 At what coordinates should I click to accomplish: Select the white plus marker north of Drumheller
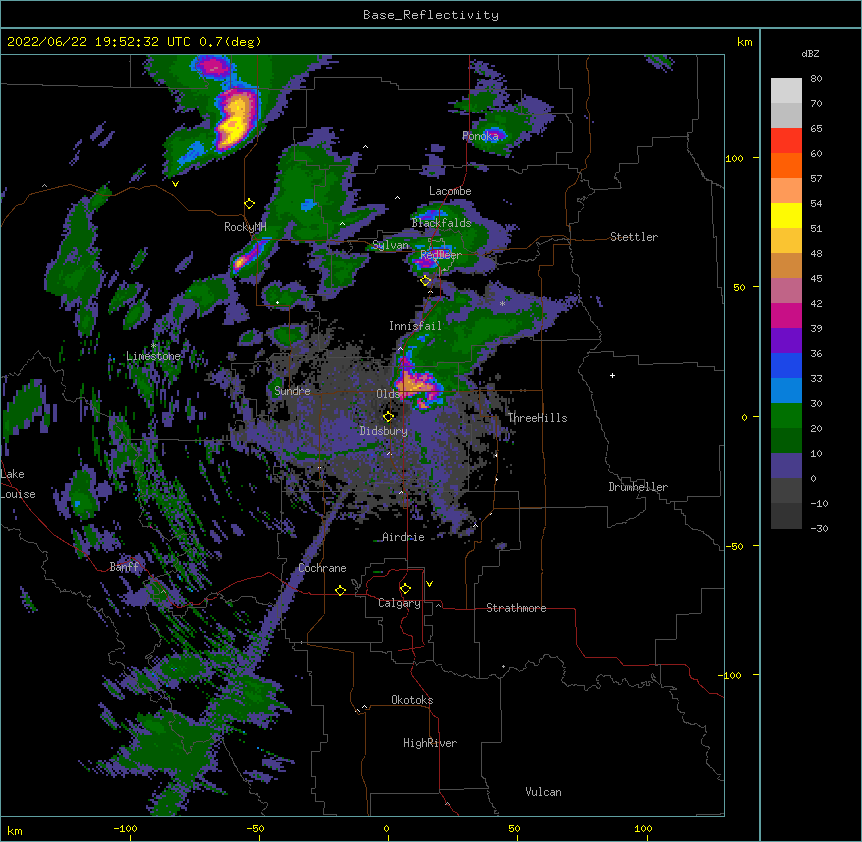[x=612, y=375]
